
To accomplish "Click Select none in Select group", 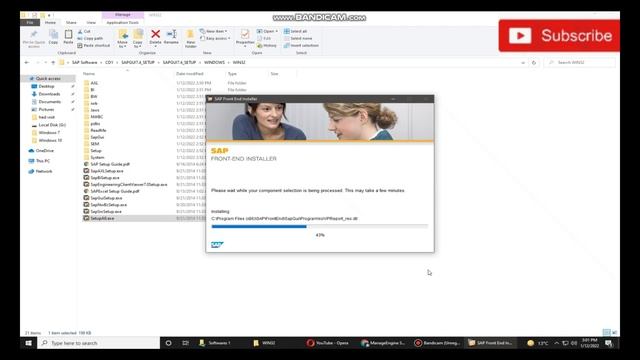I will point(298,38).
